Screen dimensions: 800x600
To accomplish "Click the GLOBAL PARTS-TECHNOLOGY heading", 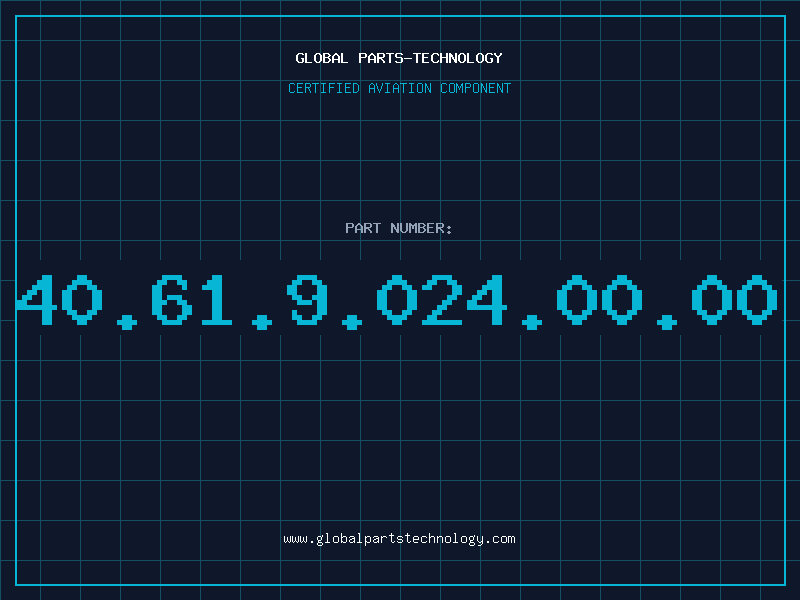I will click(399, 58).
